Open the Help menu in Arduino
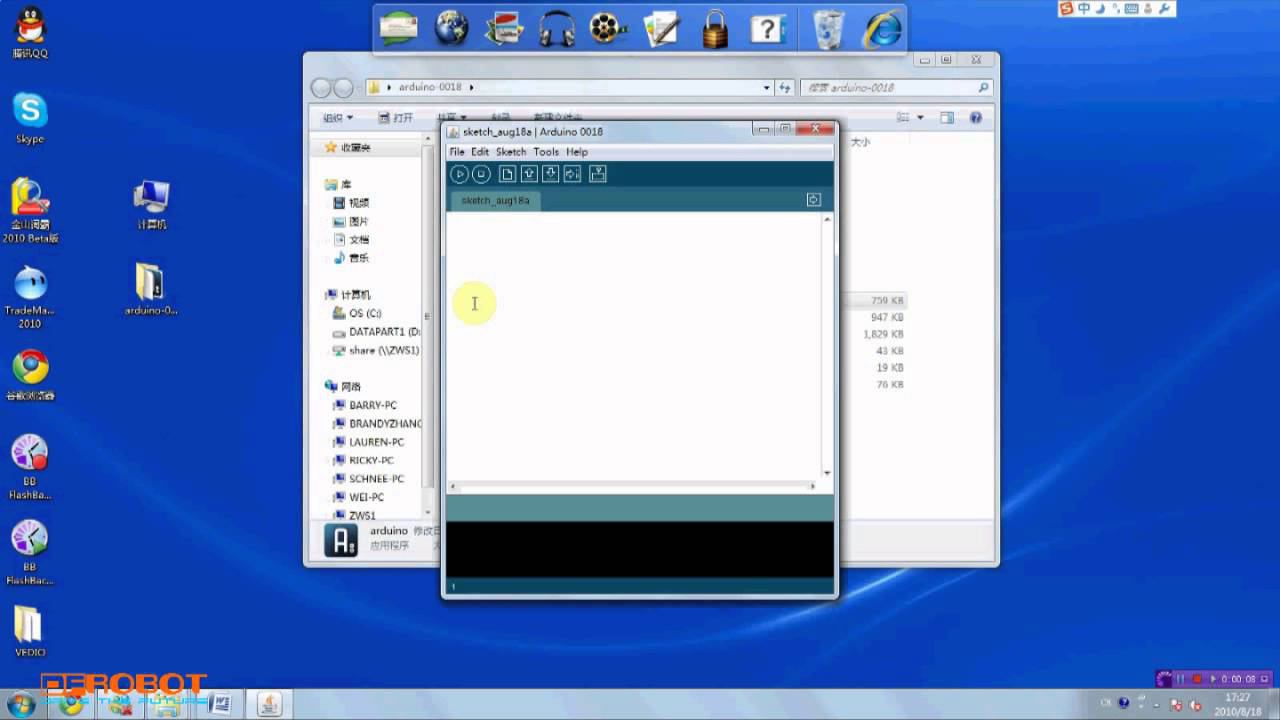Viewport: 1280px width, 720px height. 577,152
